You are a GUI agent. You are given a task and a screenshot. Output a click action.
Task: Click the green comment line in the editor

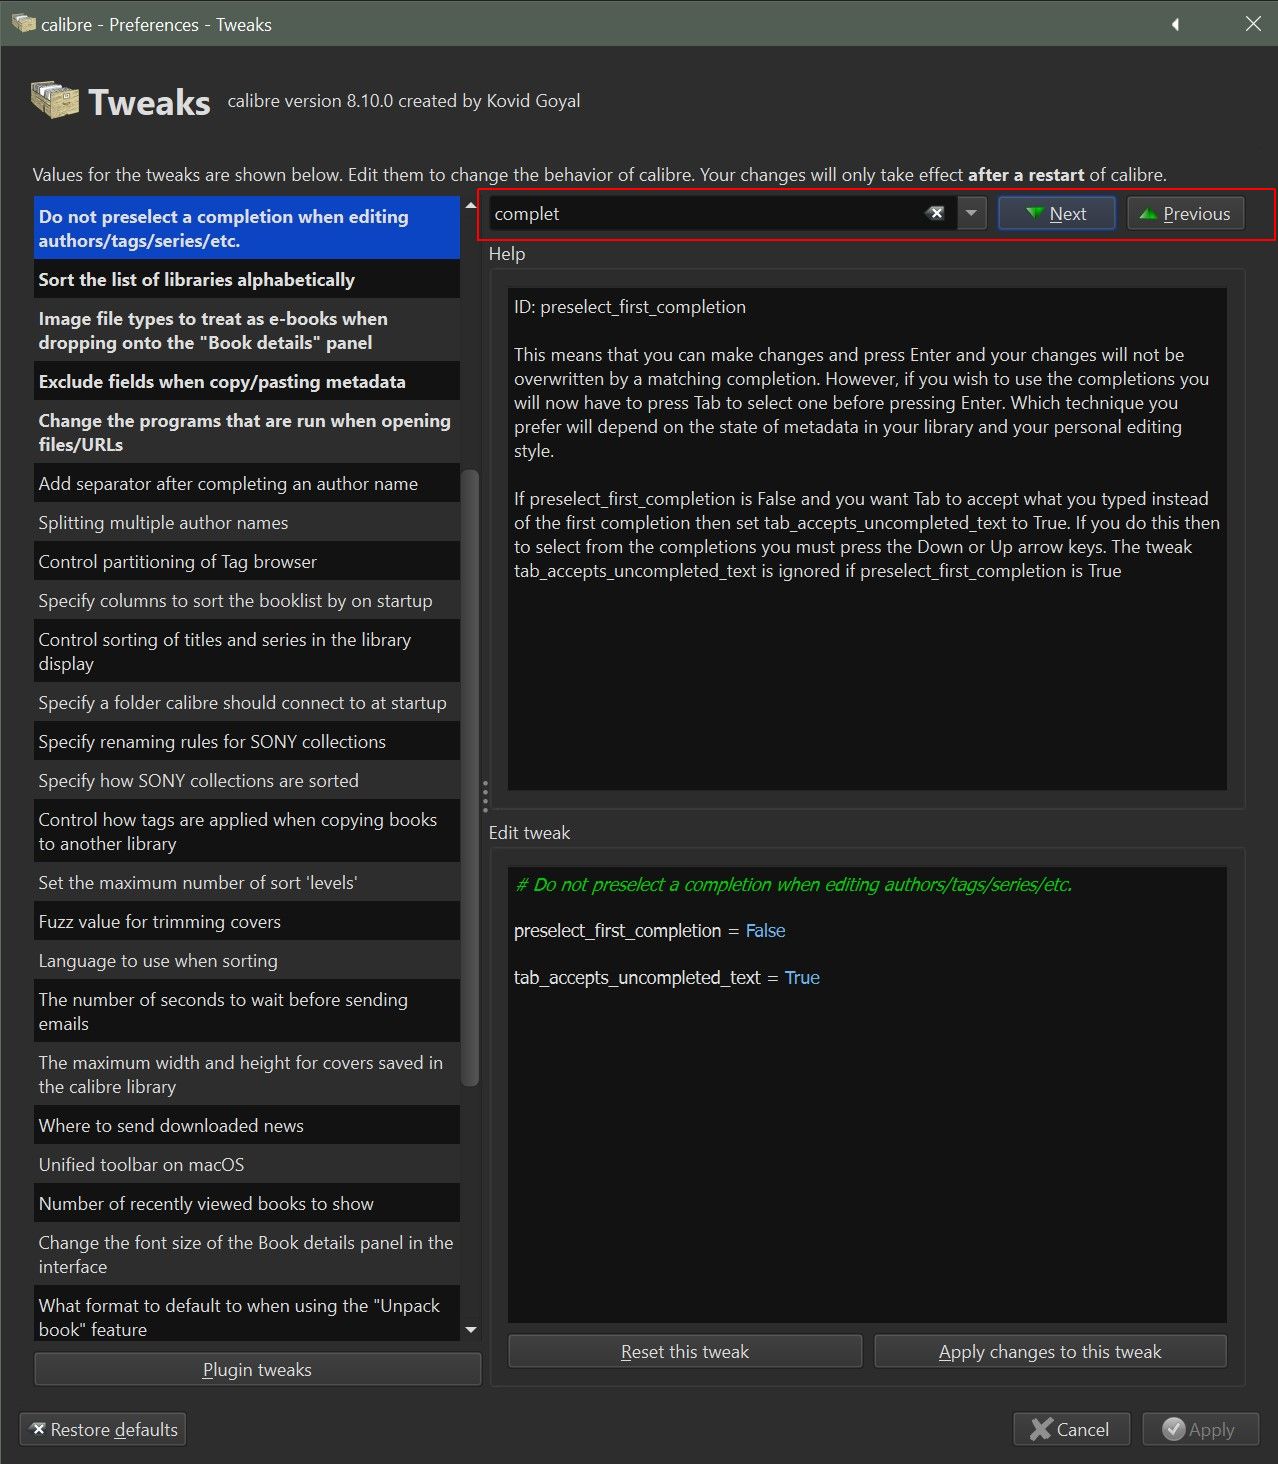tap(793, 885)
